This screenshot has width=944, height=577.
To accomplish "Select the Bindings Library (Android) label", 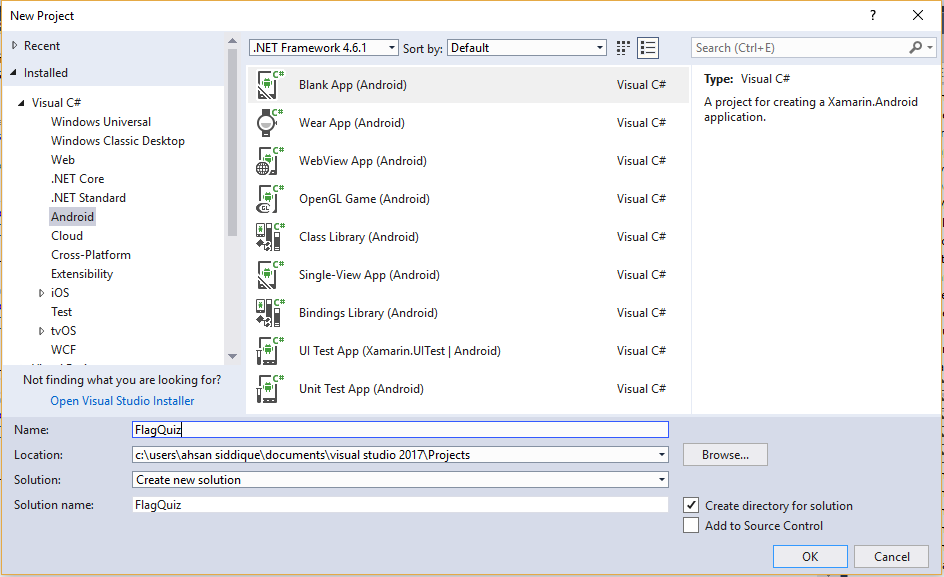I will [368, 313].
